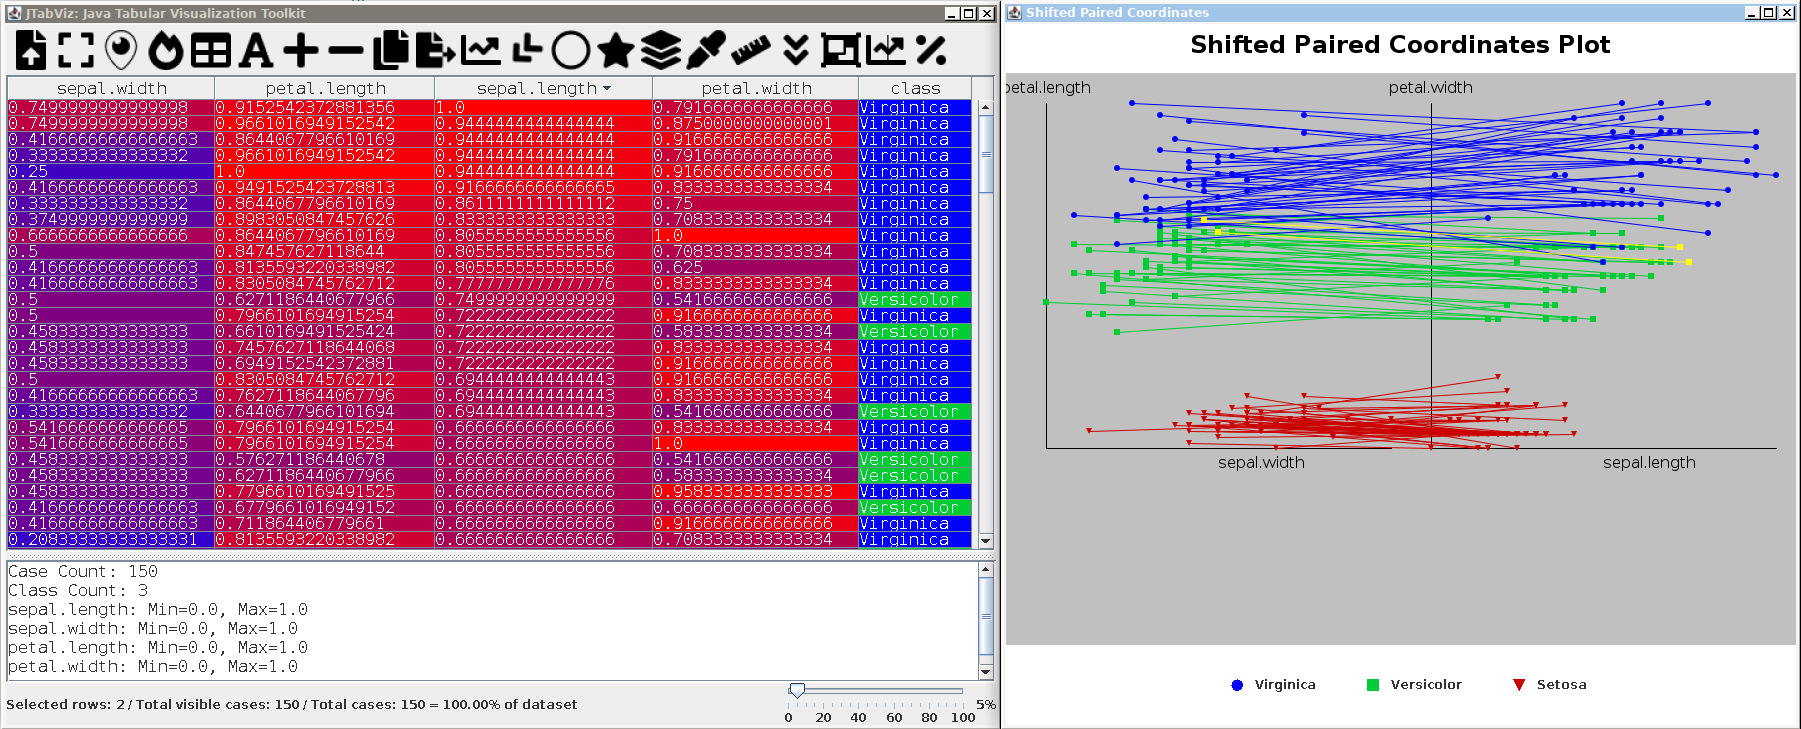Click petal.length cell 0.9152542372881356

coord(324,107)
